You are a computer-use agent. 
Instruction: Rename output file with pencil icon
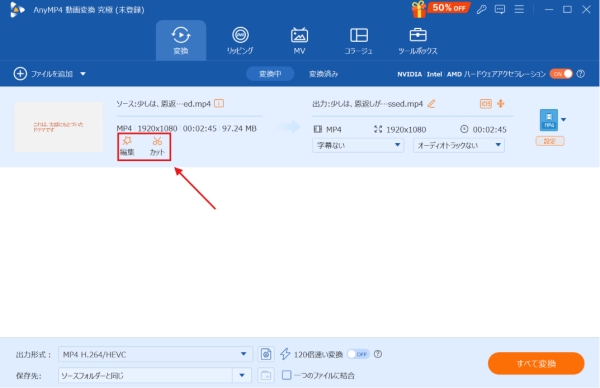tap(432, 103)
